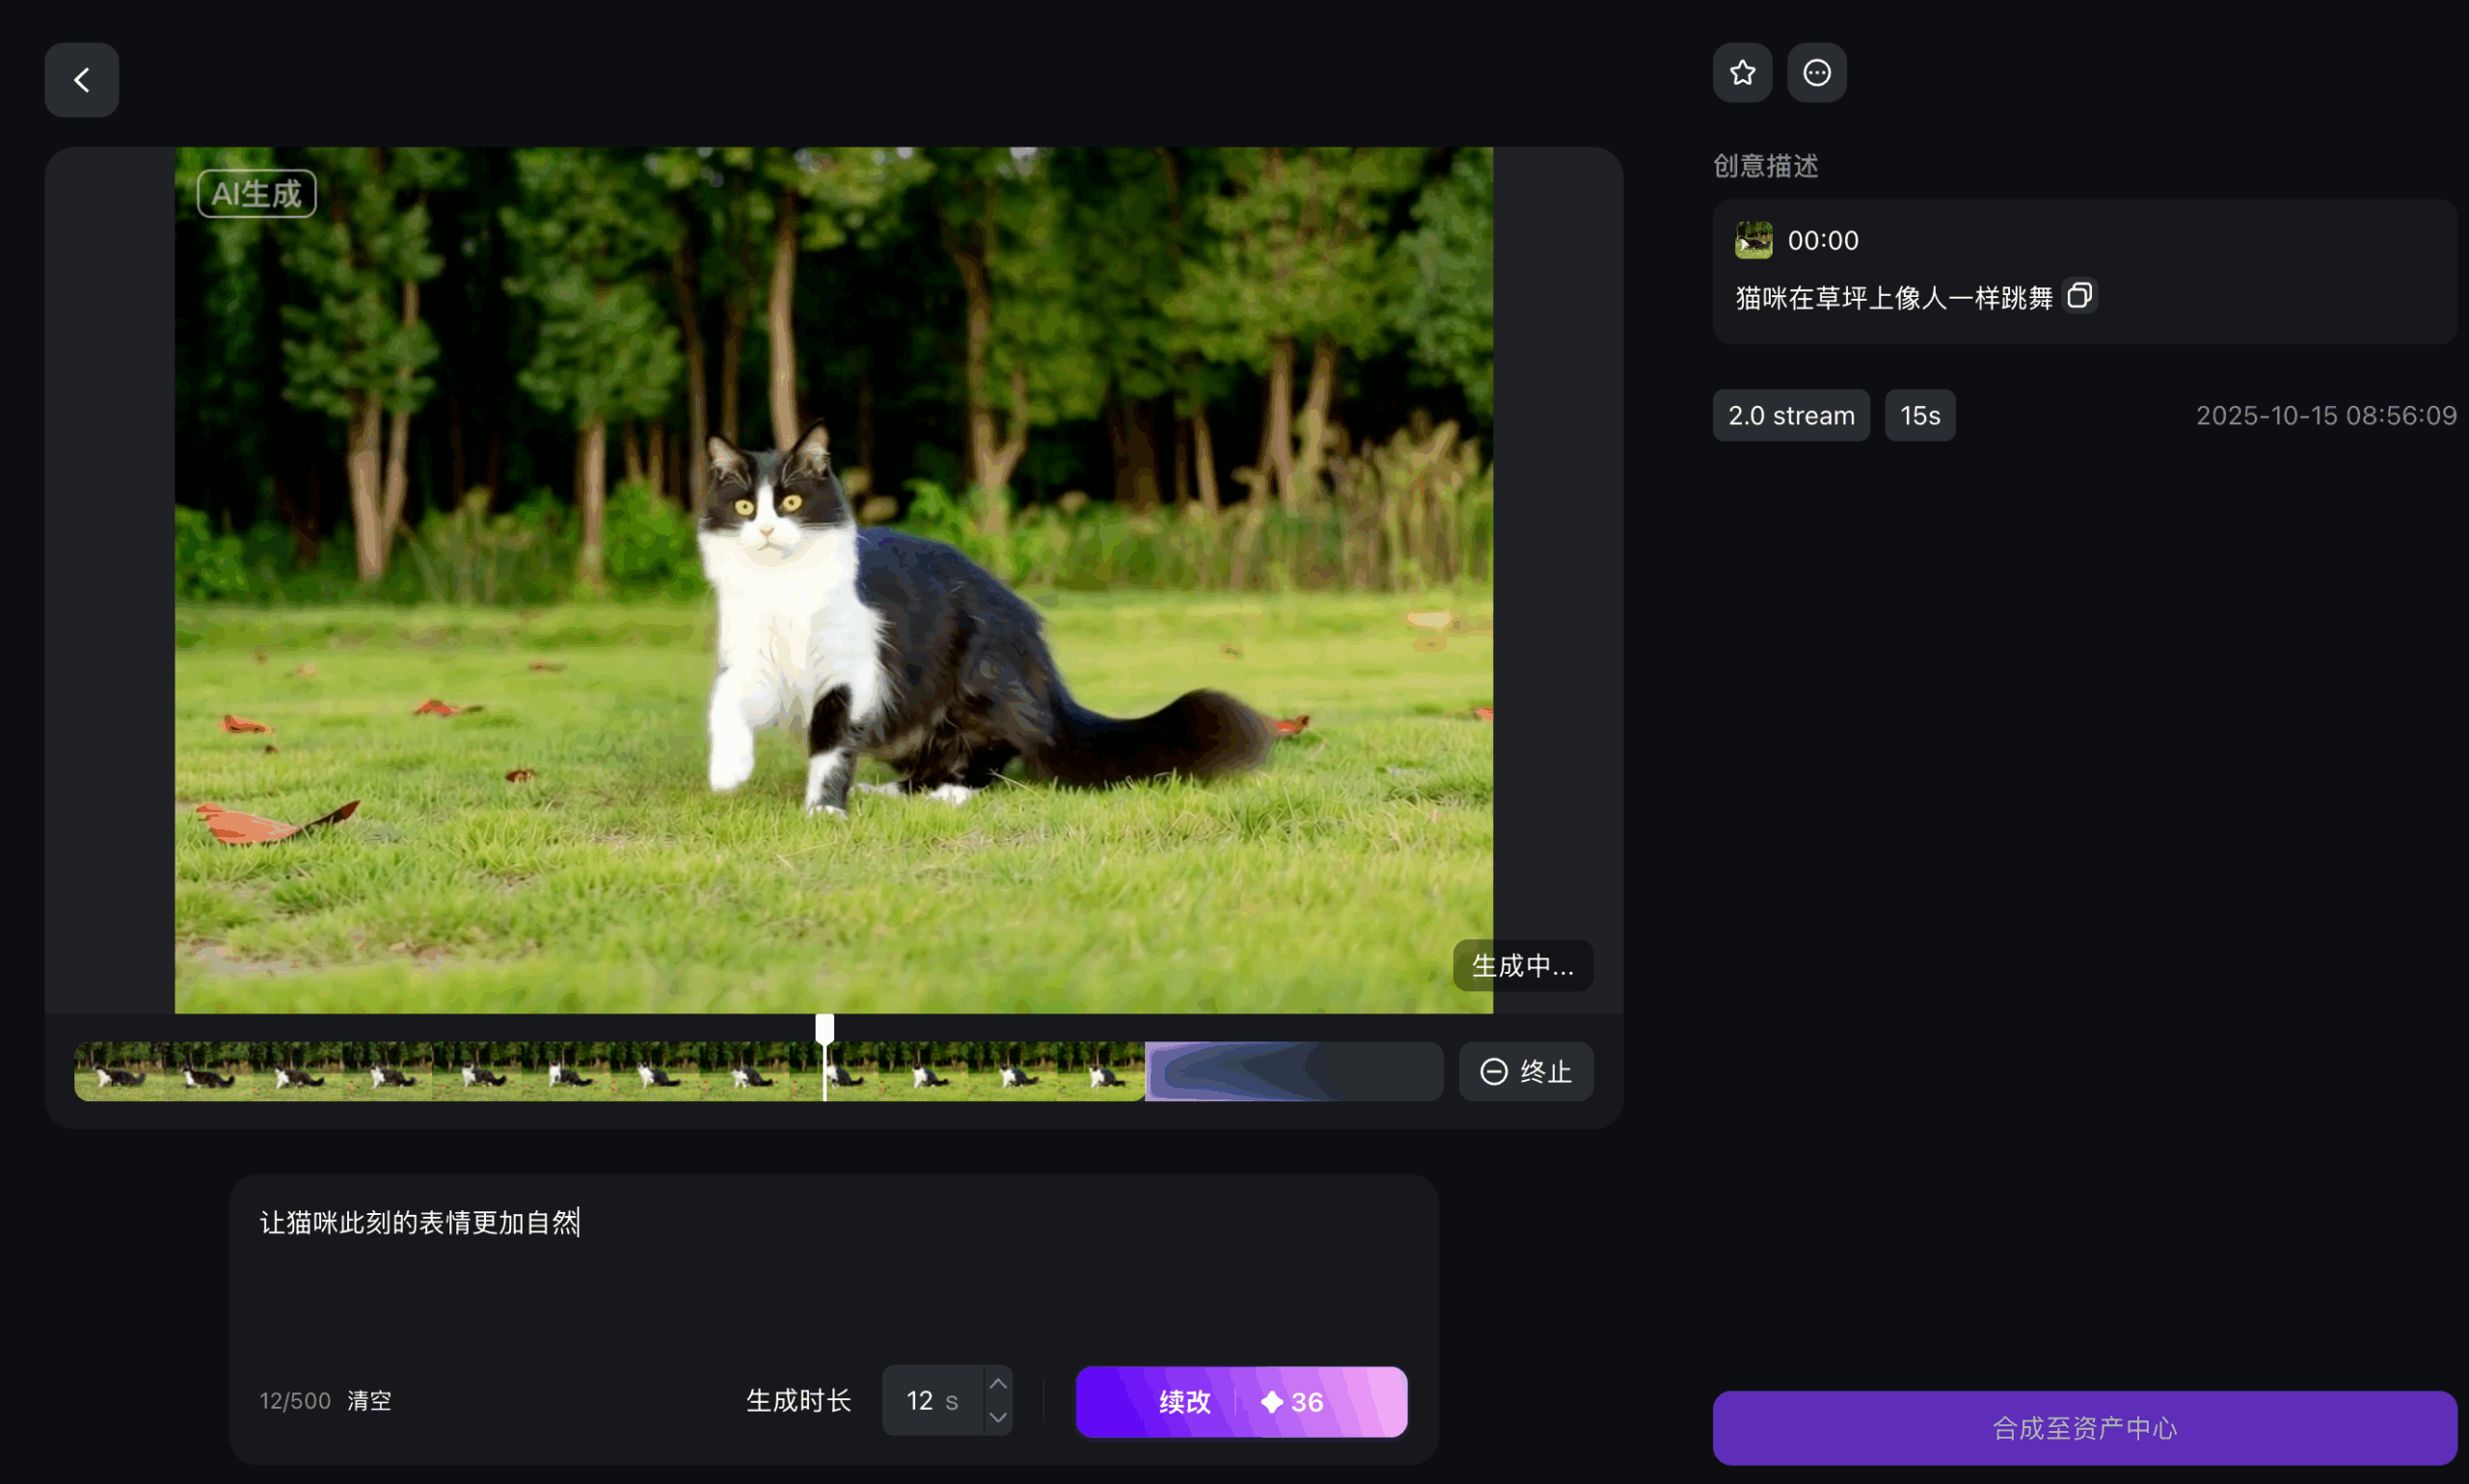Click the minus-circle terminate icon
Image resolution: width=2469 pixels, height=1484 pixels.
click(x=1492, y=1071)
